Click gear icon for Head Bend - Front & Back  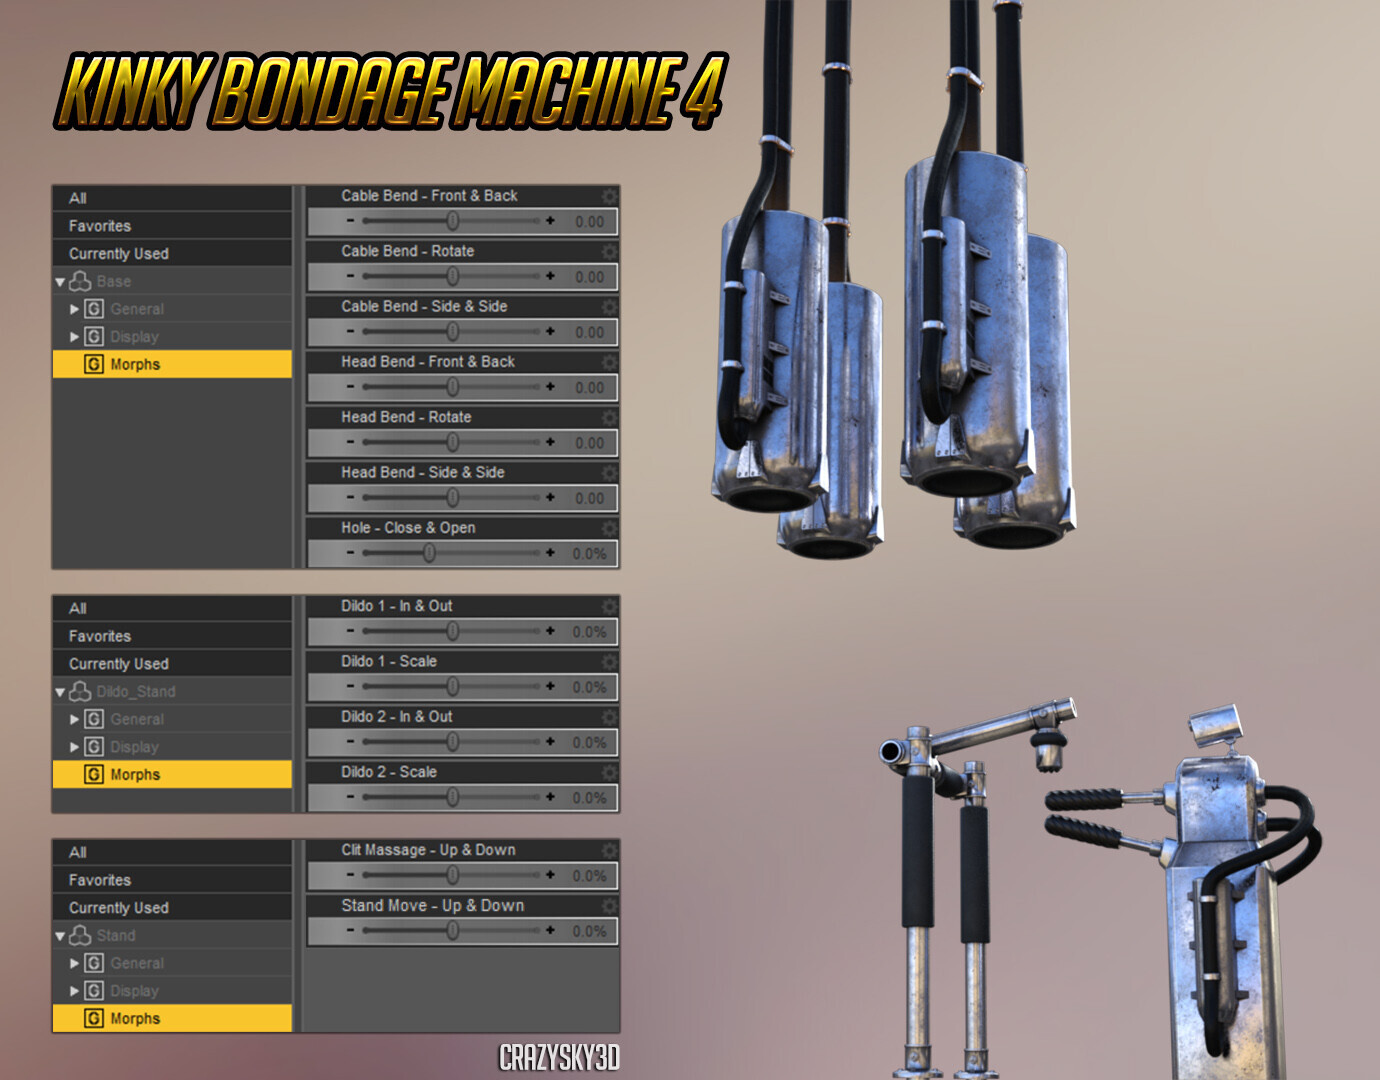609,362
